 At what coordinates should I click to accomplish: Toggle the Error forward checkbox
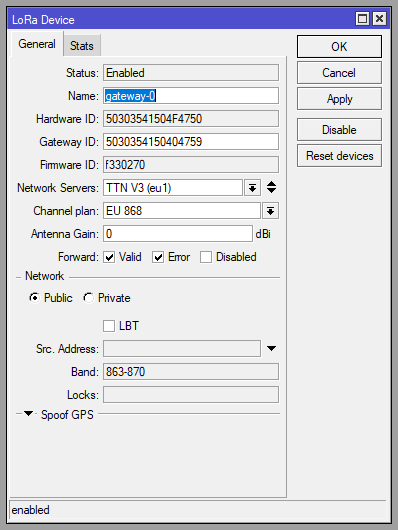point(158,257)
